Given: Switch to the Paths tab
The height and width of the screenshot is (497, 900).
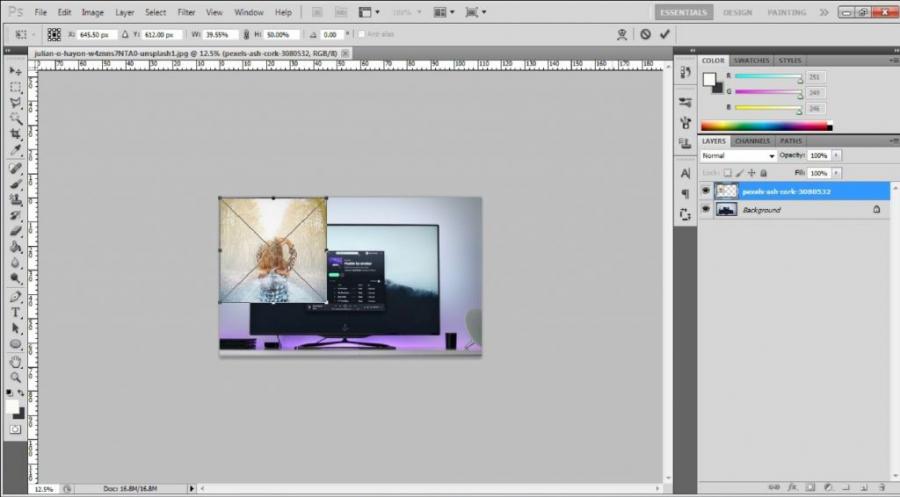Looking at the screenshot, I should (790, 141).
